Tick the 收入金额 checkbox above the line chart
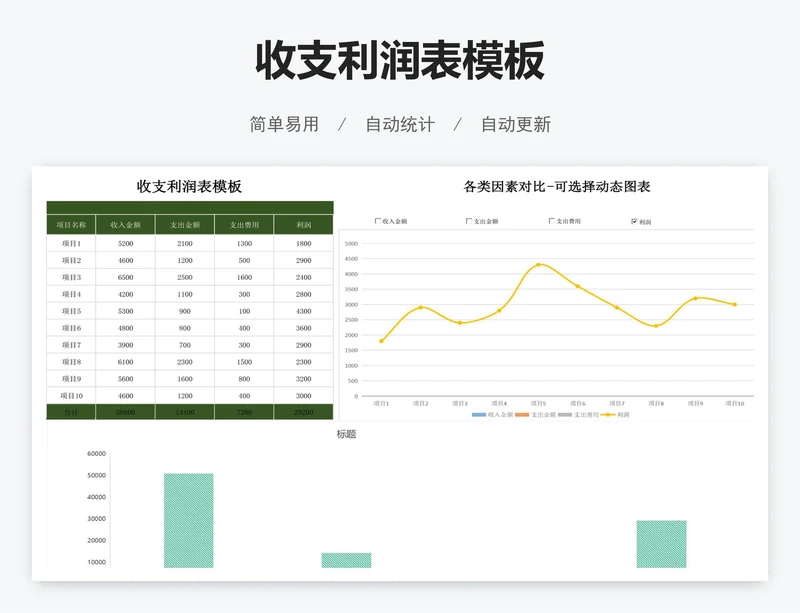800x613 pixels. pyautogui.click(x=378, y=221)
